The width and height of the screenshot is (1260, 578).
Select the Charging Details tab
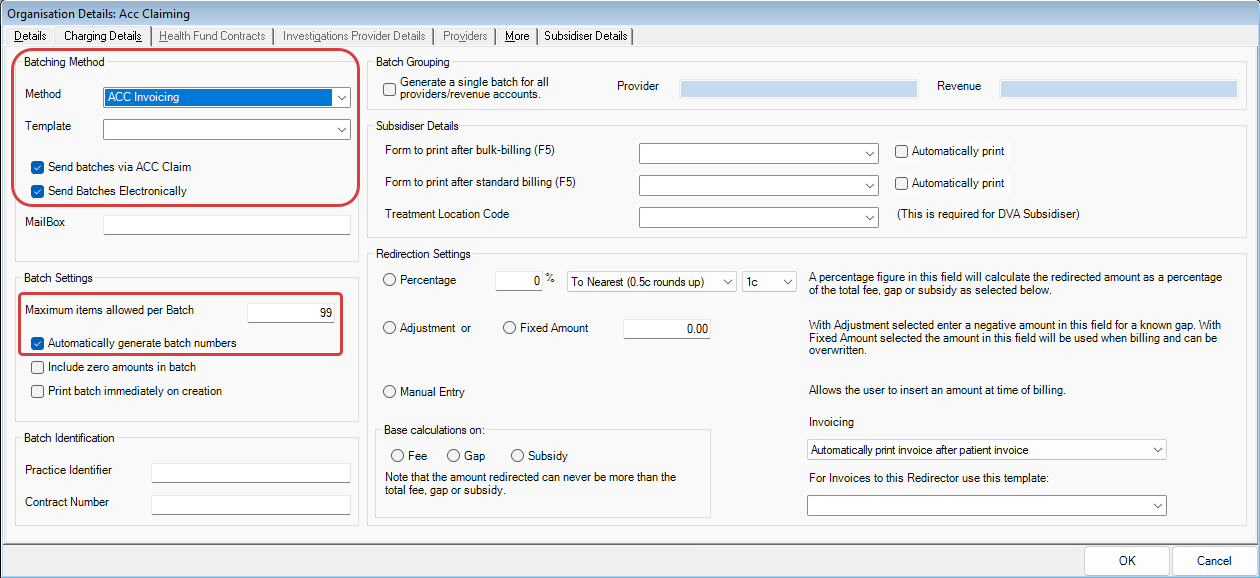(103, 36)
